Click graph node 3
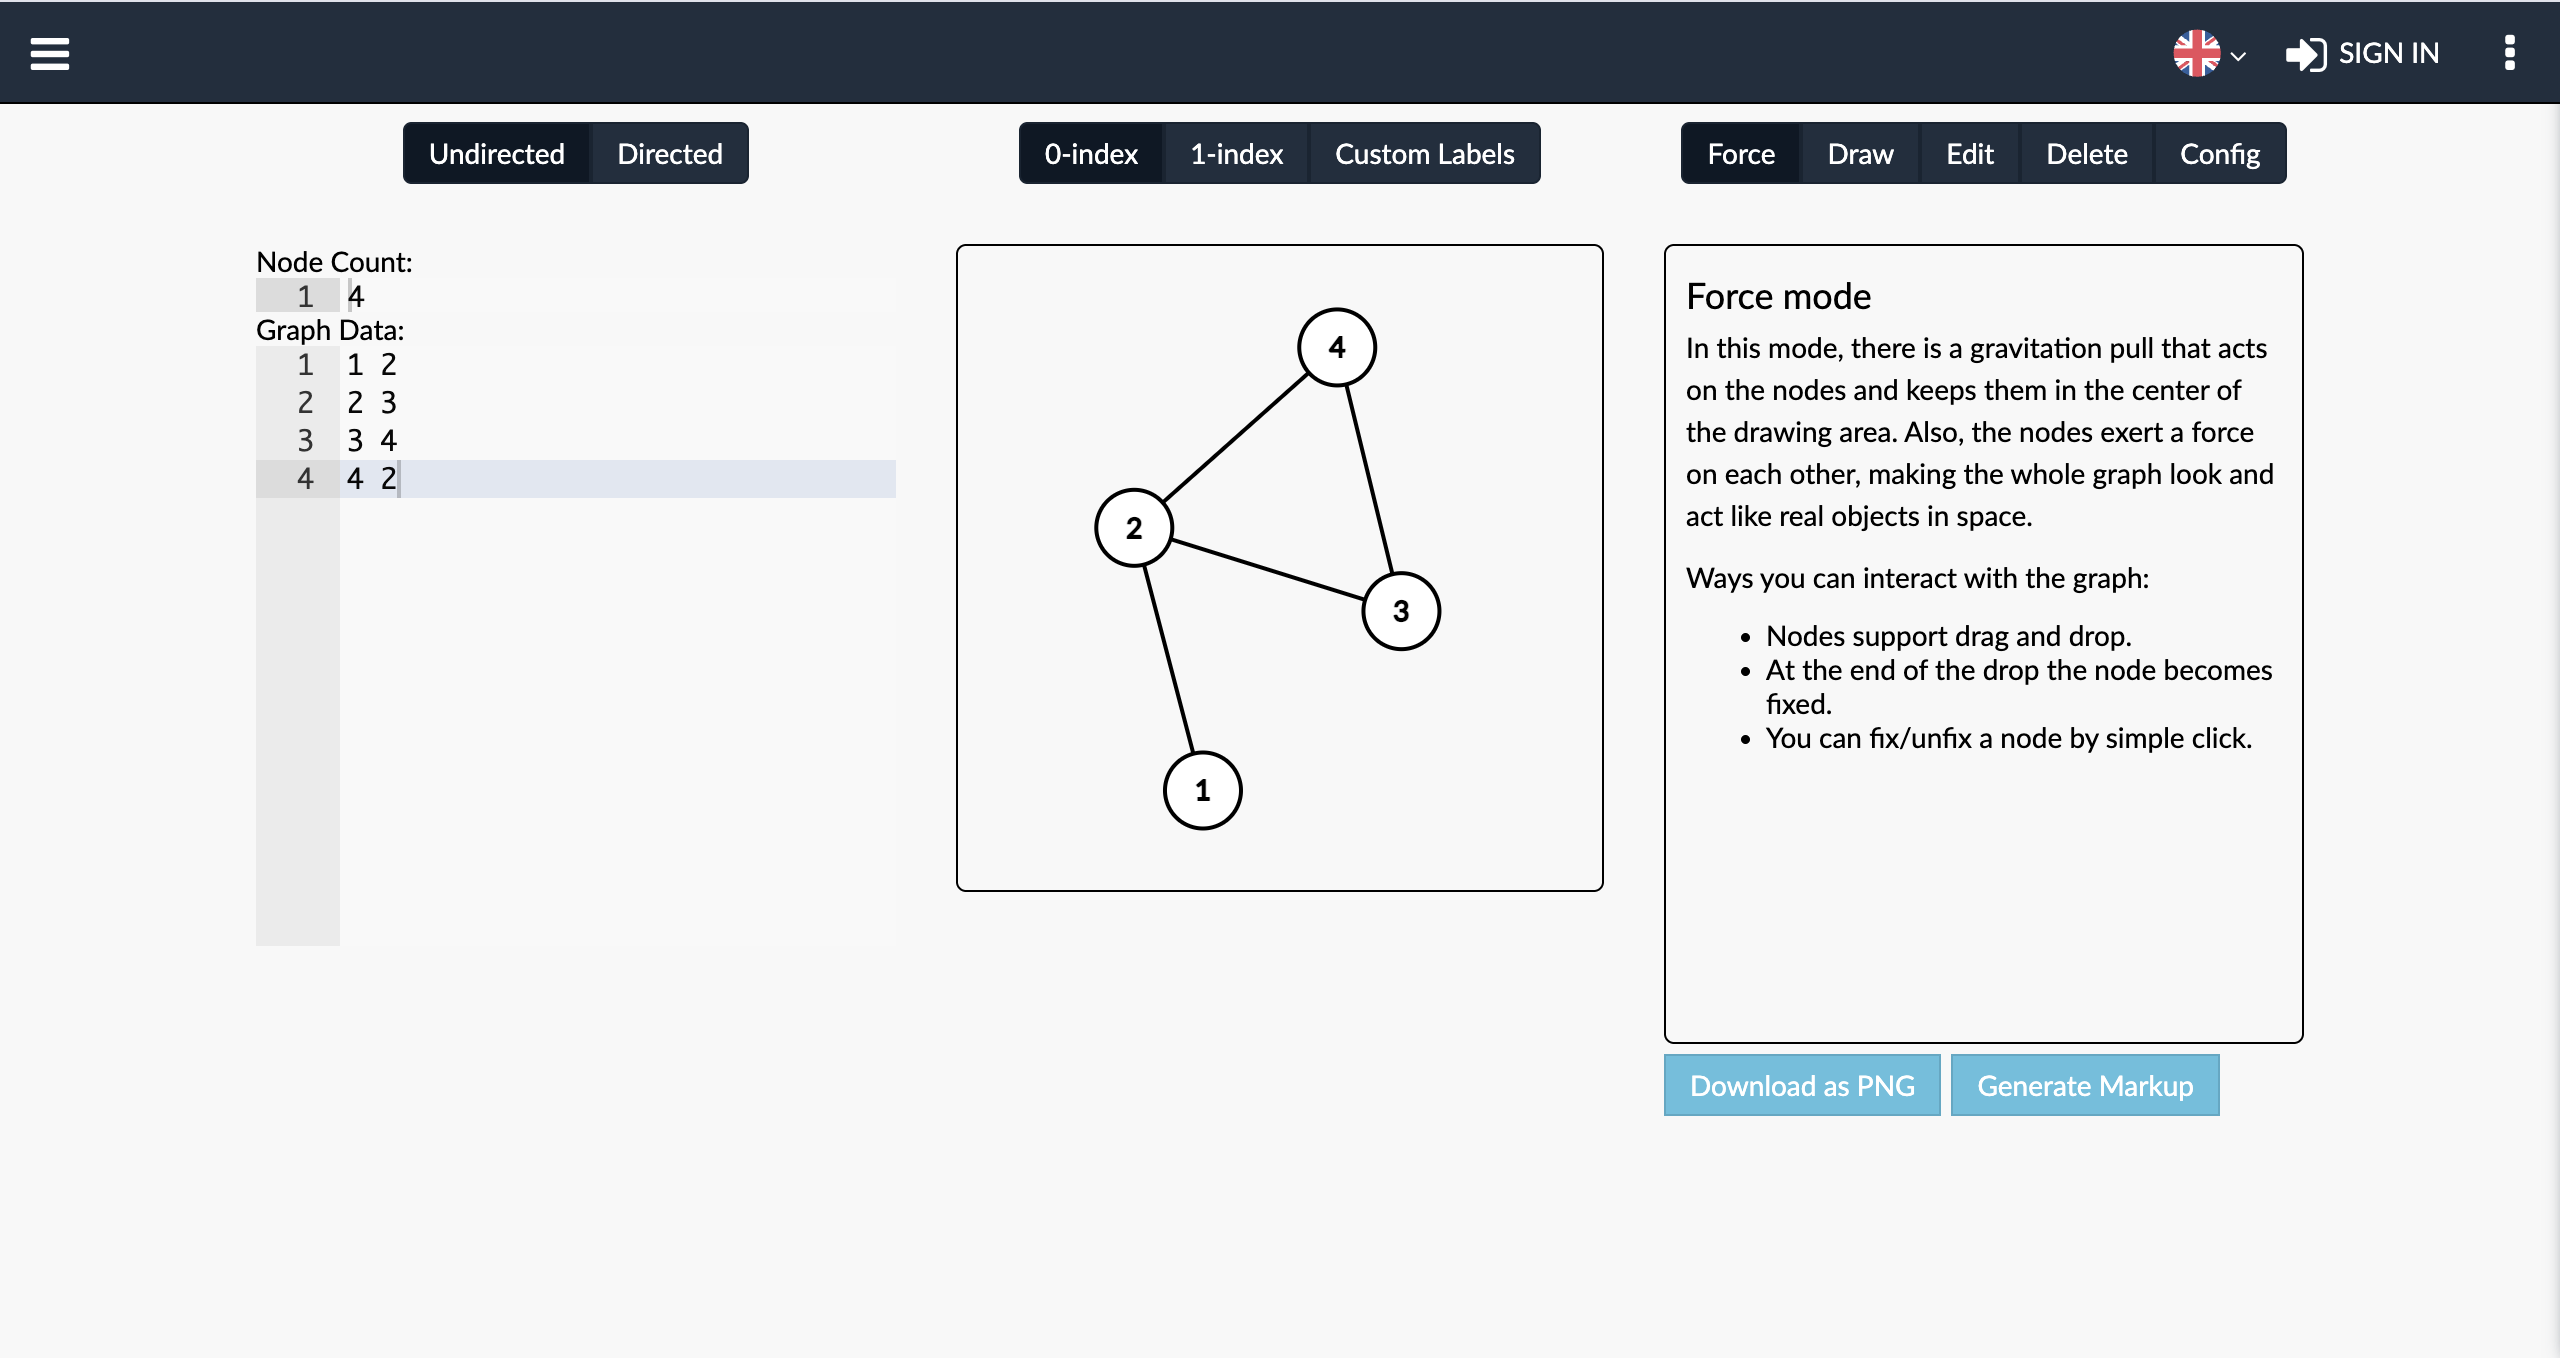Image resolution: width=2560 pixels, height=1358 pixels. tap(1401, 611)
